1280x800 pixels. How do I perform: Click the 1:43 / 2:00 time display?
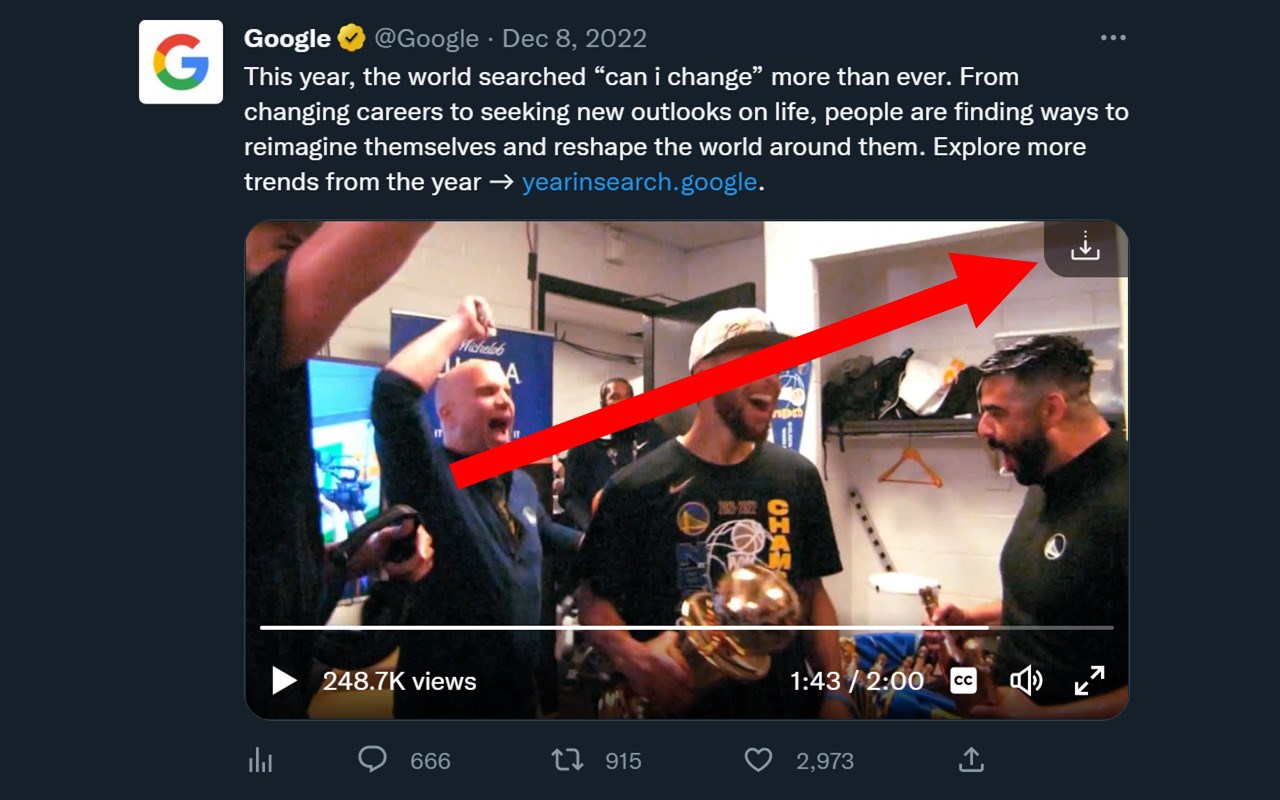click(856, 681)
